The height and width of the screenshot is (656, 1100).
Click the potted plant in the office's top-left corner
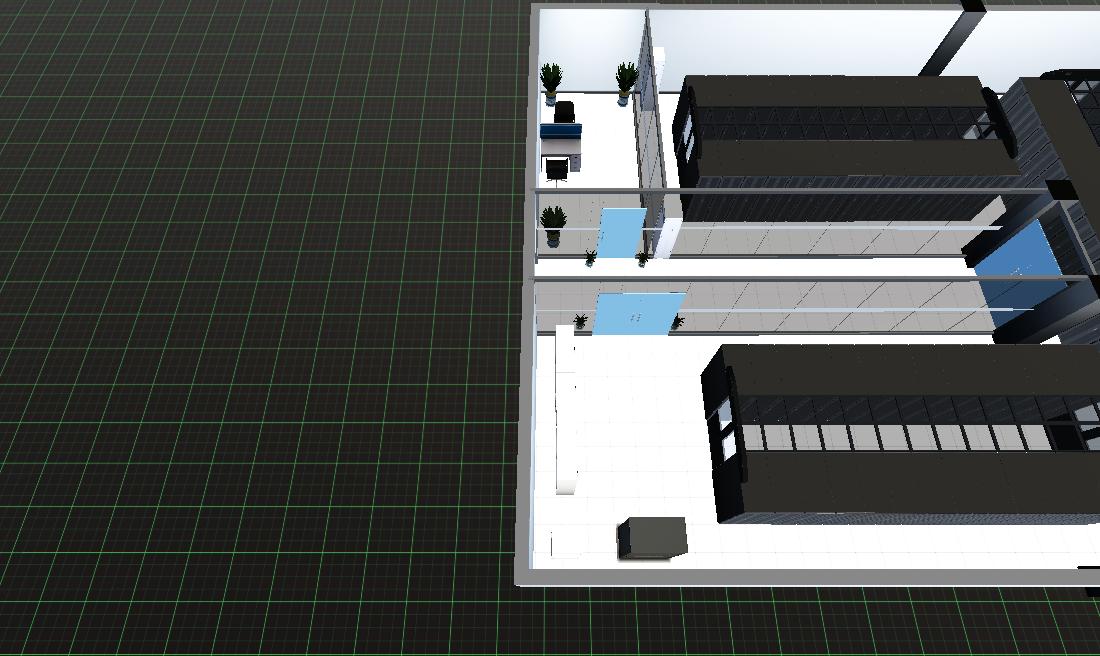point(550,82)
